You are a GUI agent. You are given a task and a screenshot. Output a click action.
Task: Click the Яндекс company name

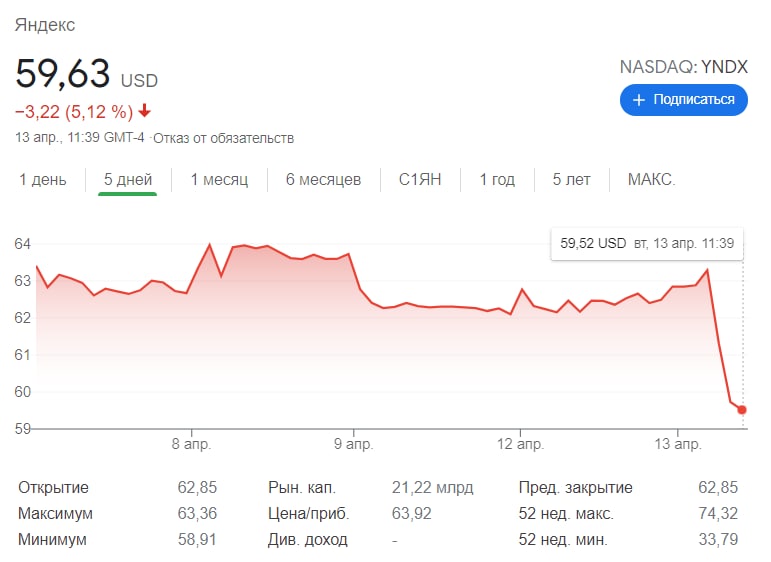coord(45,25)
